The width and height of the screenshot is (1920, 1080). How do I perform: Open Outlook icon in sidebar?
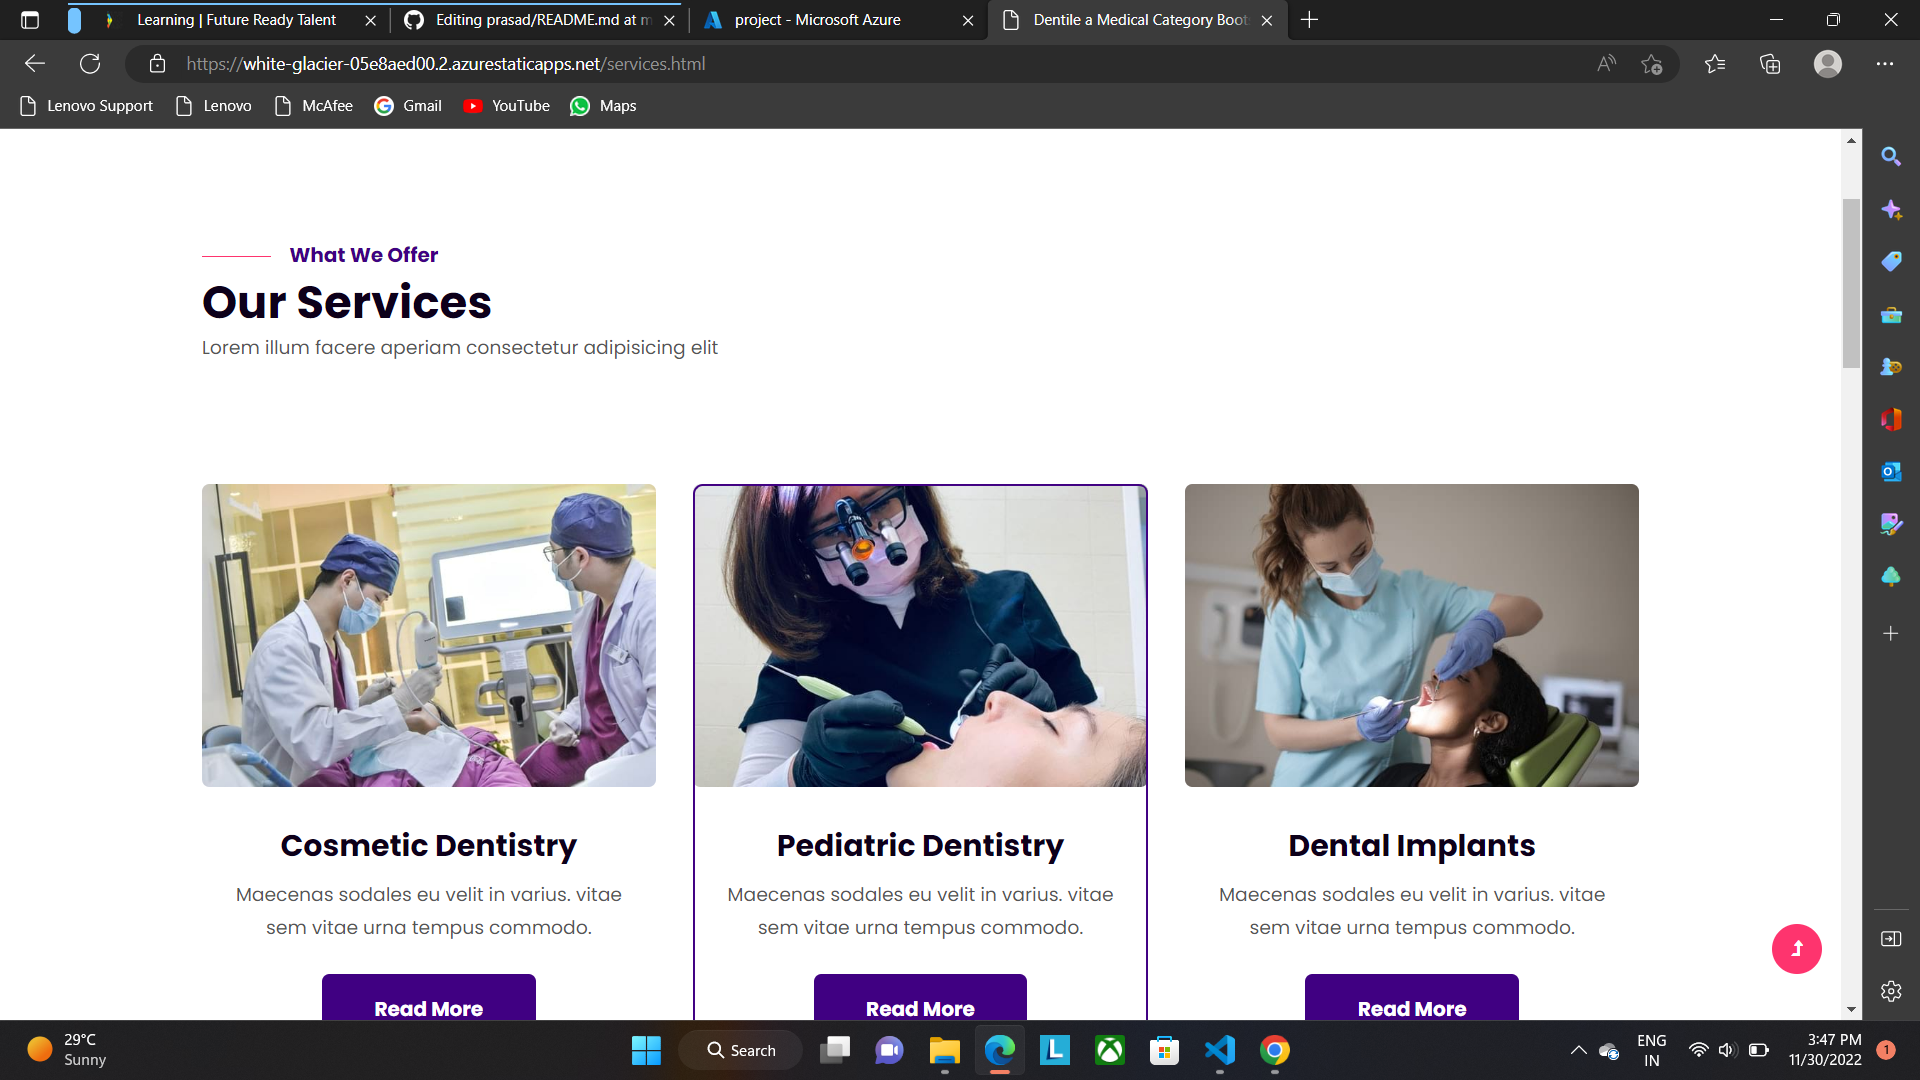[x=1891, y=471]
